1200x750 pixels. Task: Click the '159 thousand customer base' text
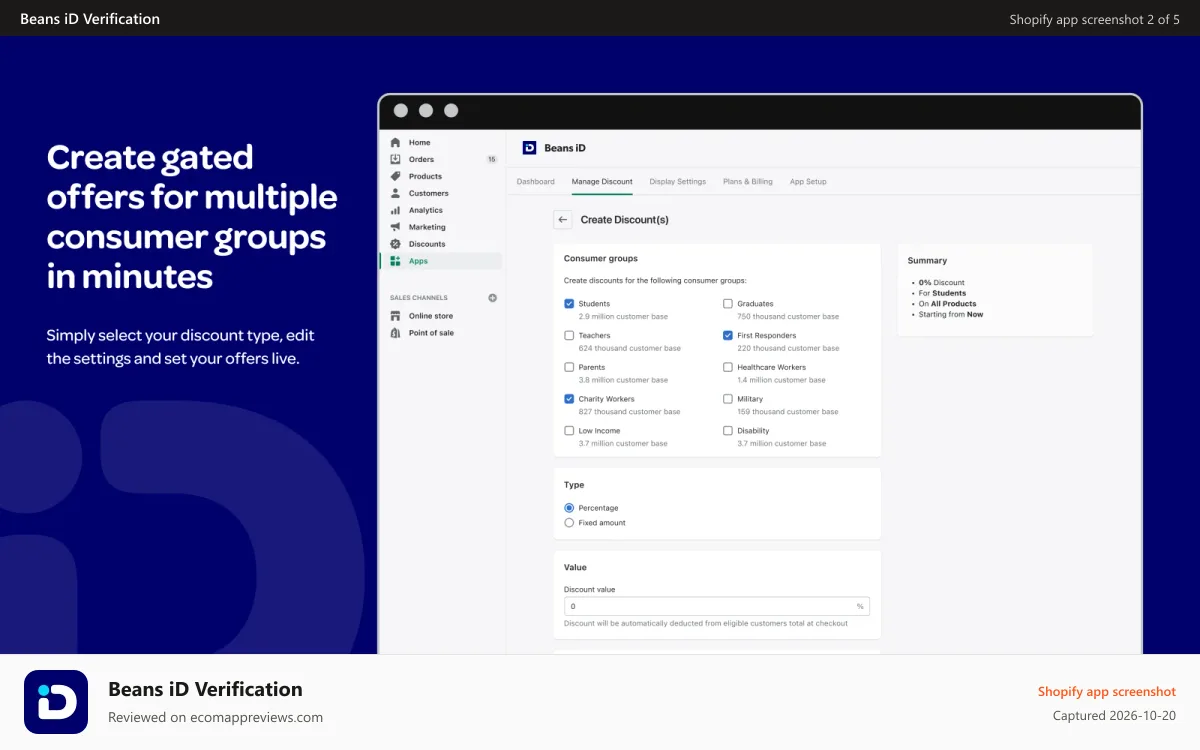coord(788,412)
